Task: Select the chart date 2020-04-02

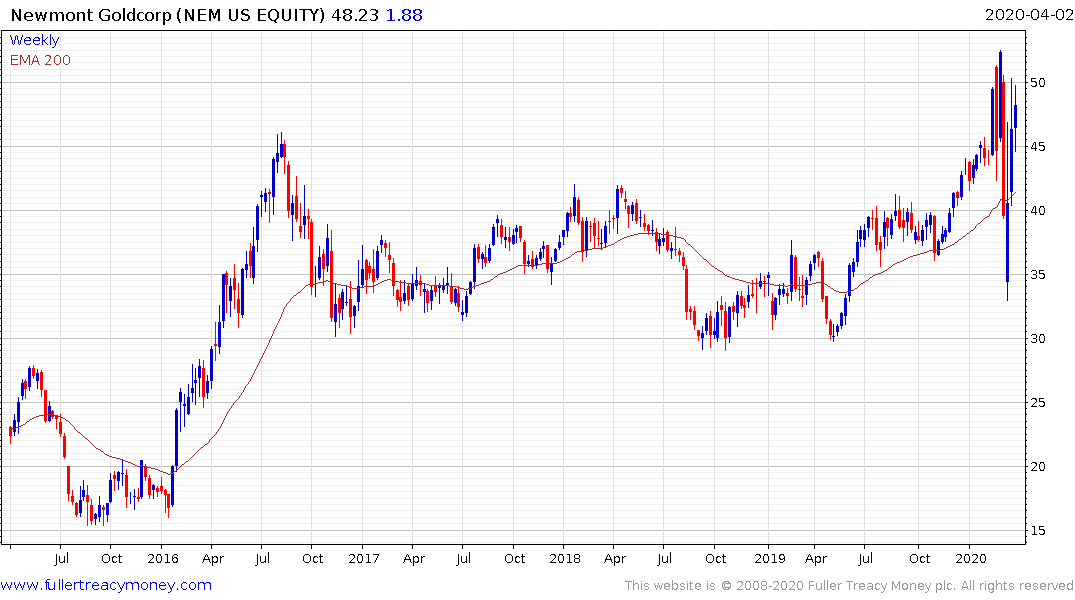Action: pyautogui.click(x=1028, y=14)
